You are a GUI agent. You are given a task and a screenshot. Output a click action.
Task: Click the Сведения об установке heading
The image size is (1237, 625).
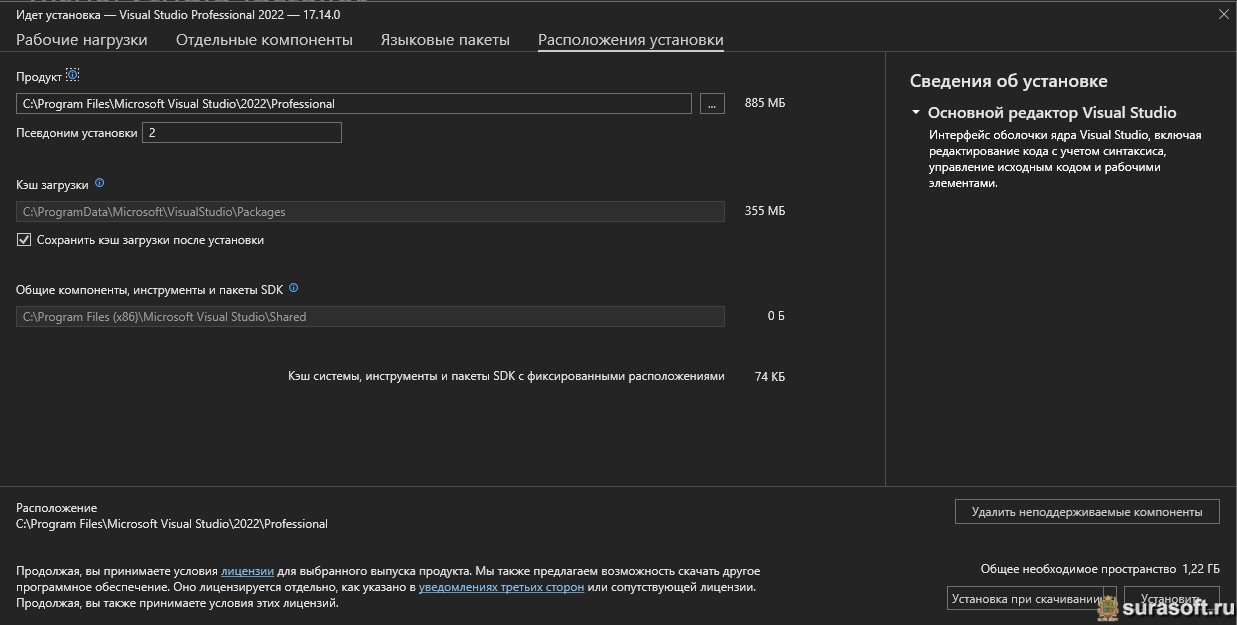(1008, 81)
